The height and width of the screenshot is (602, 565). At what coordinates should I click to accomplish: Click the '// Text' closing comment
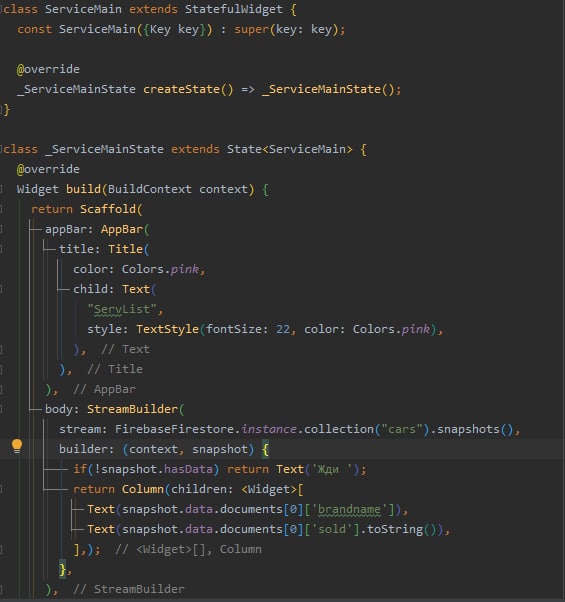[x=125, y=349]
